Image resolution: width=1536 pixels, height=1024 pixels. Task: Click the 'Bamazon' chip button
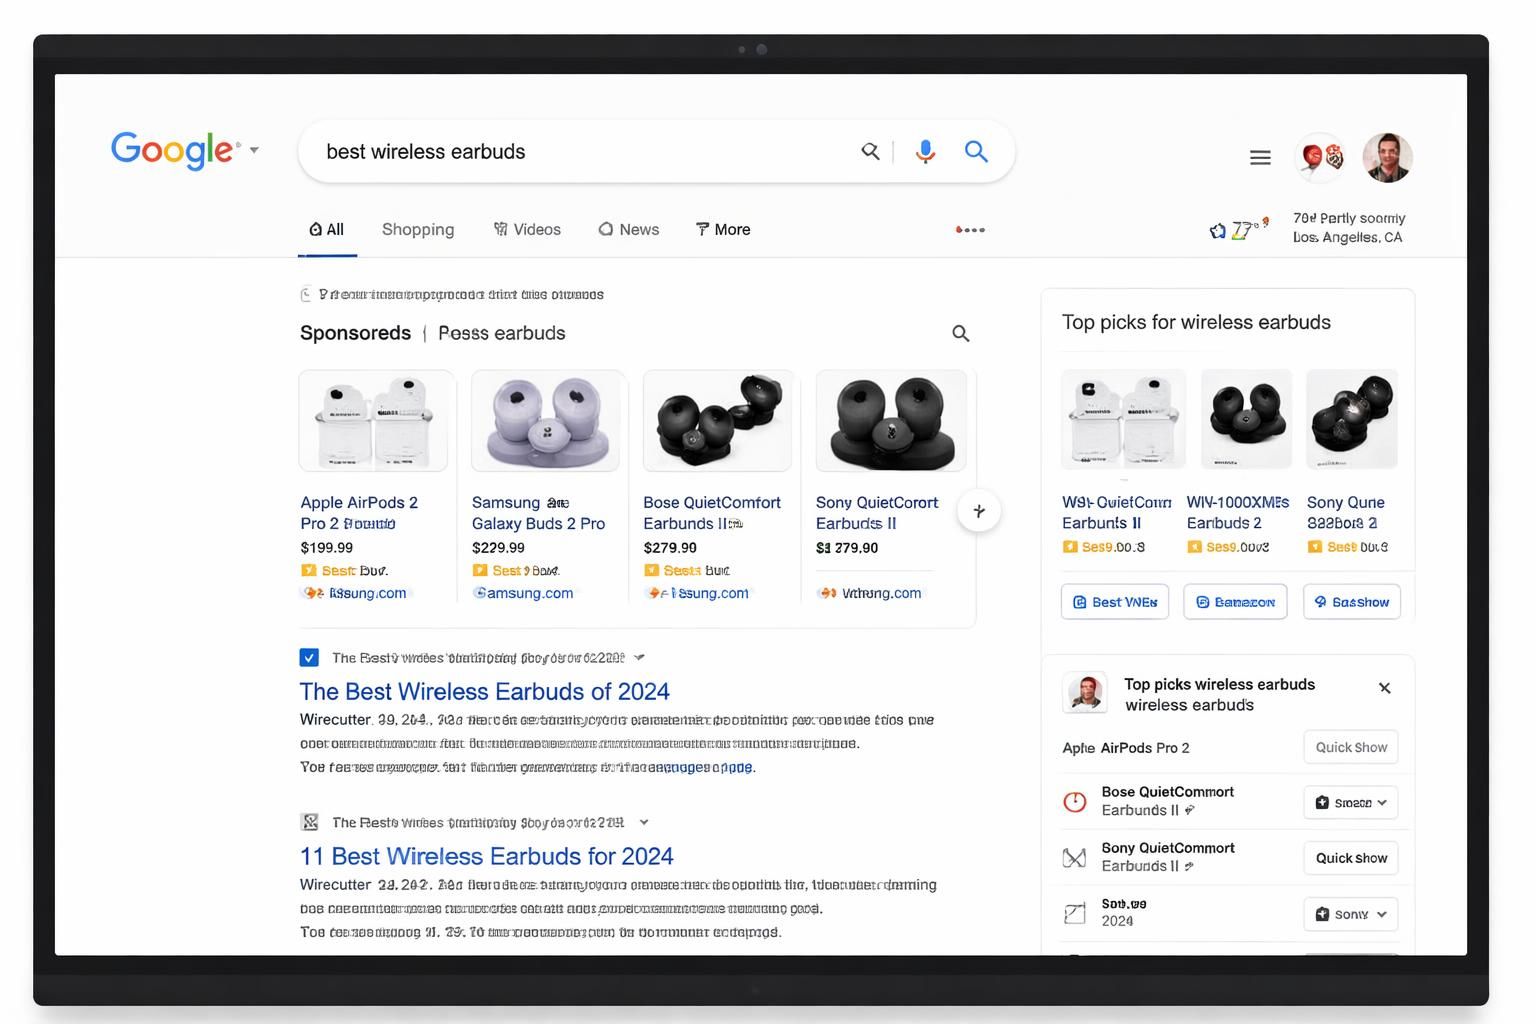pyautogui.click(x=1235, y=602)
